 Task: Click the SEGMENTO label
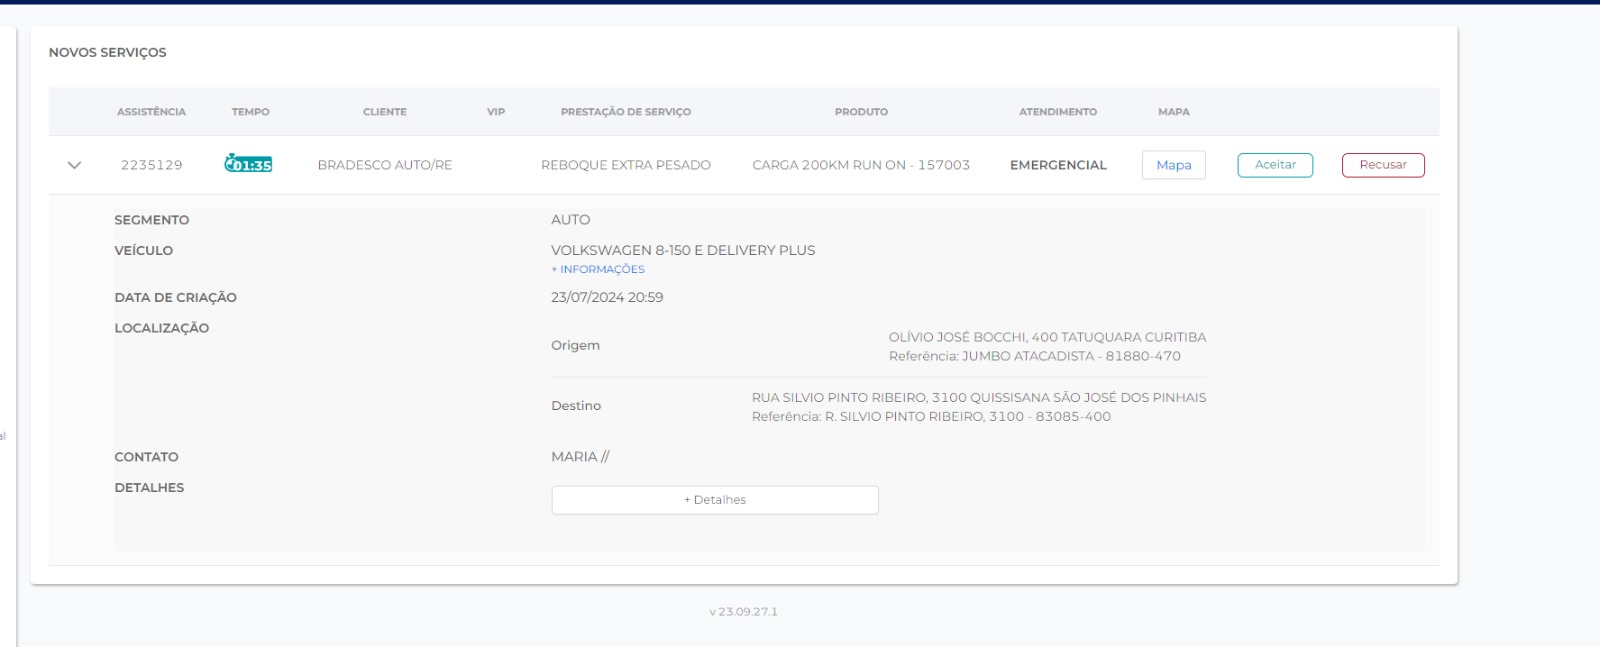click(152, 220)
